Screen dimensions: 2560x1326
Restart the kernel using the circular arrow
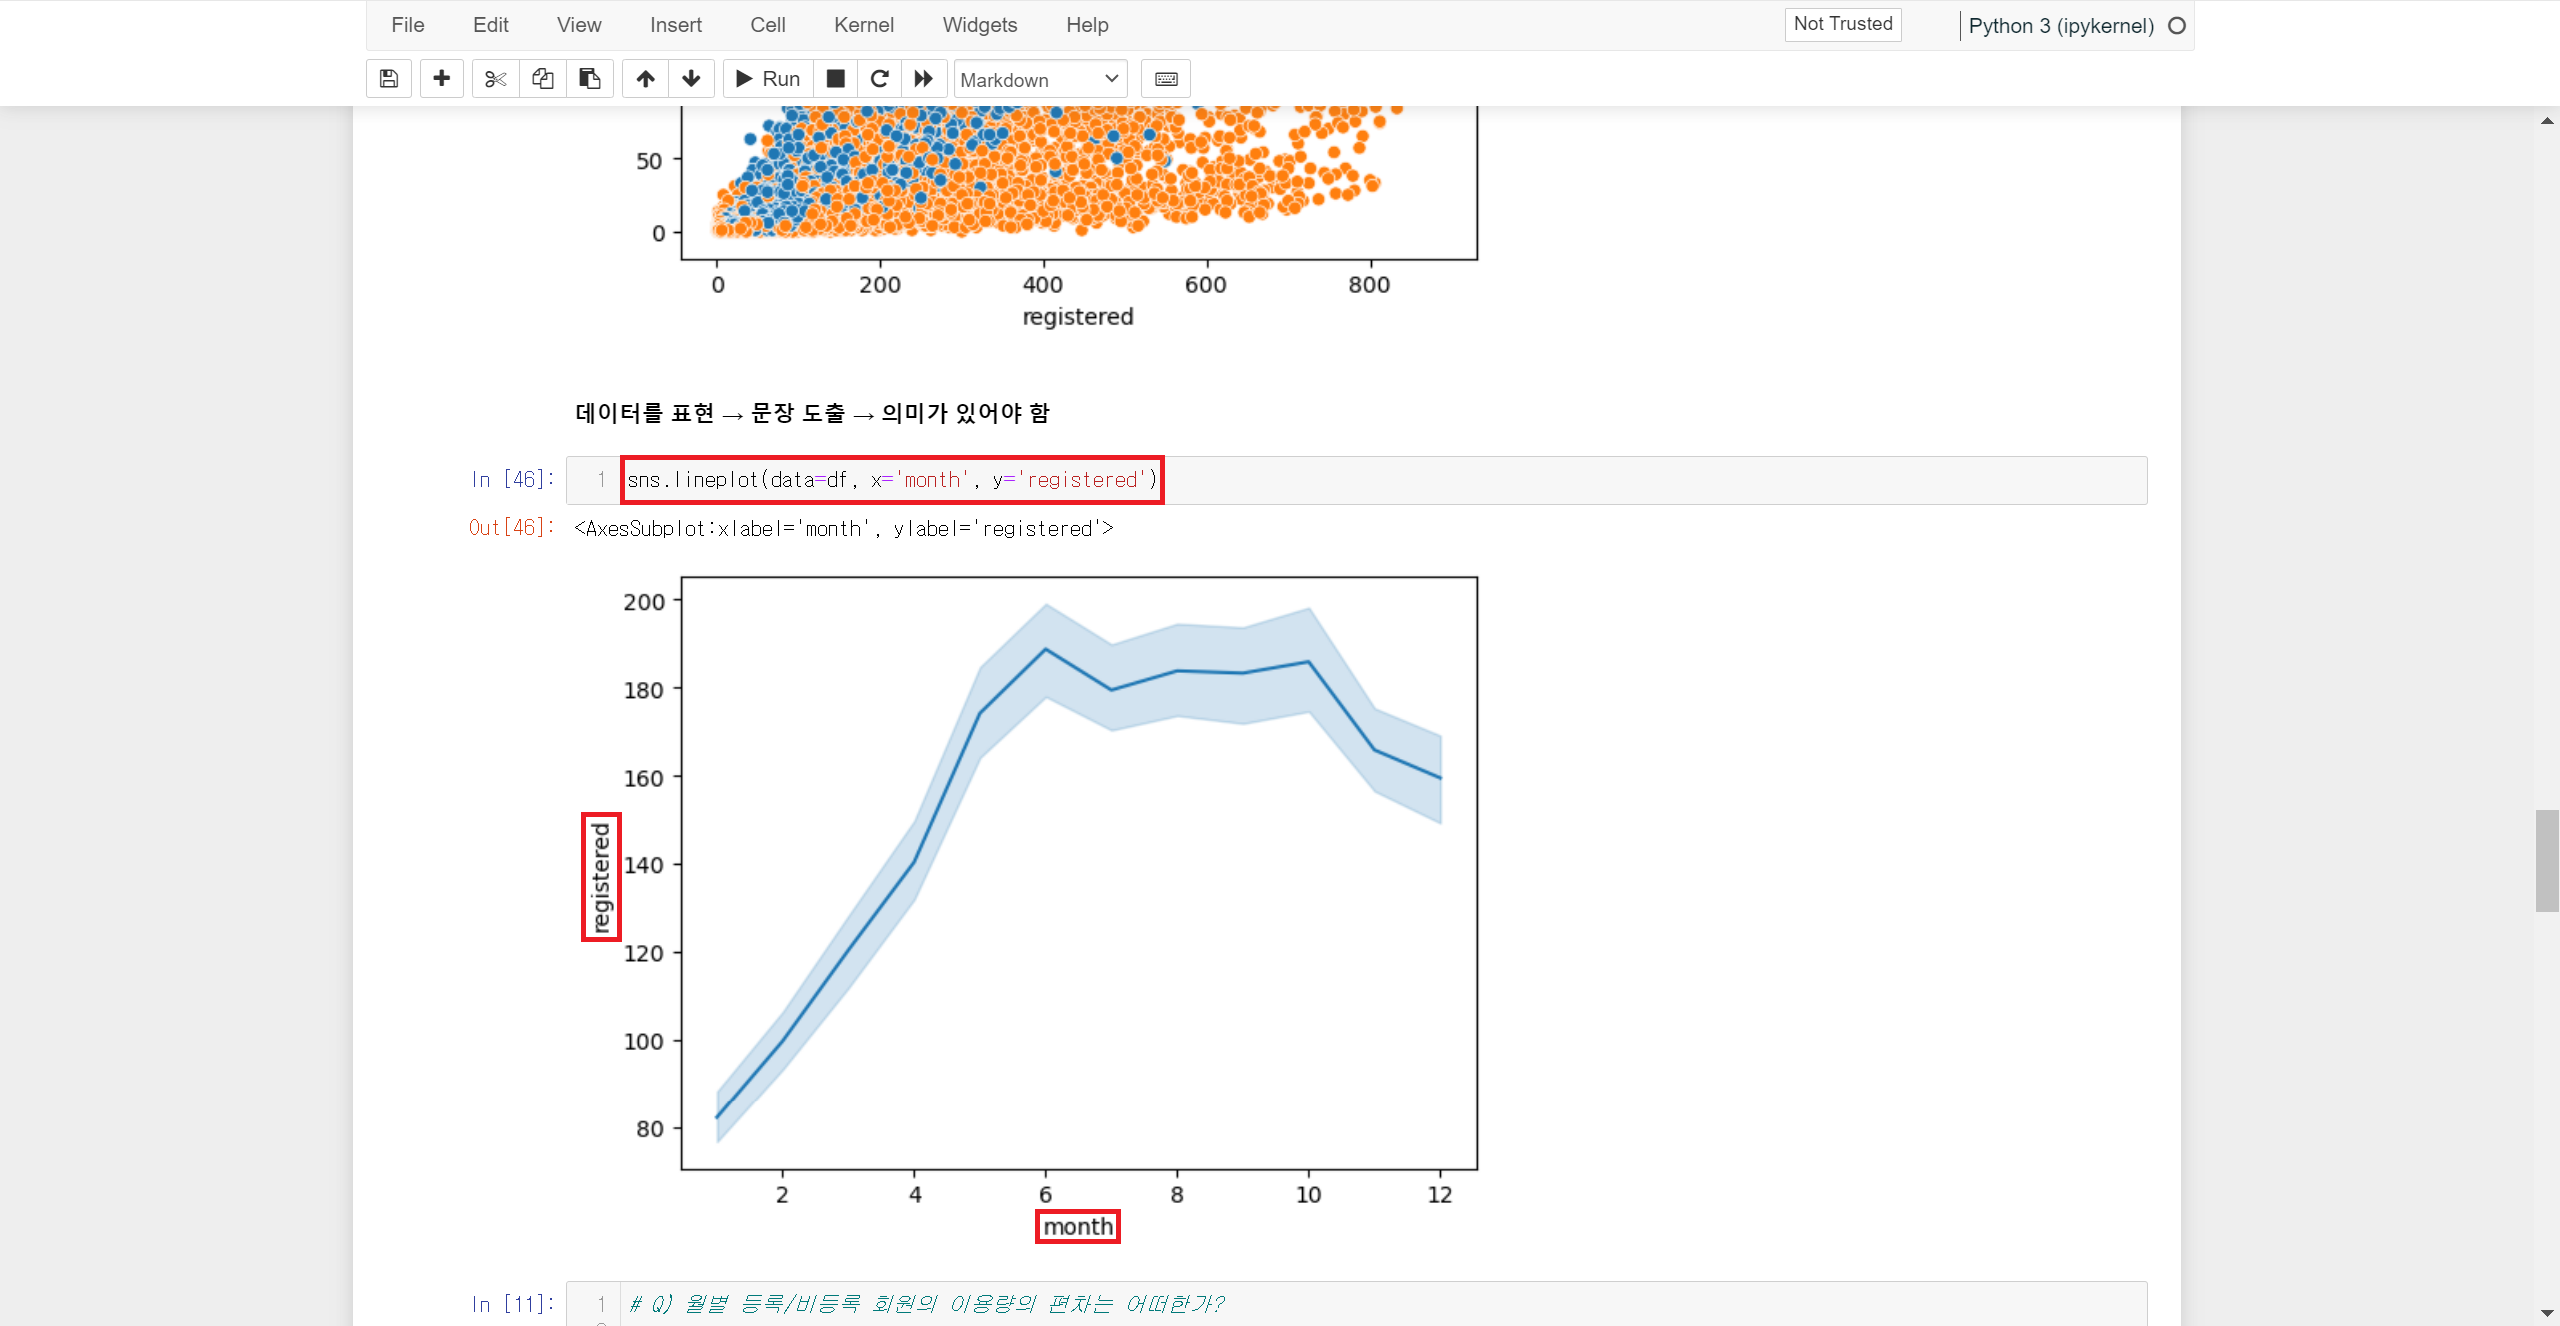pos(880,79)
